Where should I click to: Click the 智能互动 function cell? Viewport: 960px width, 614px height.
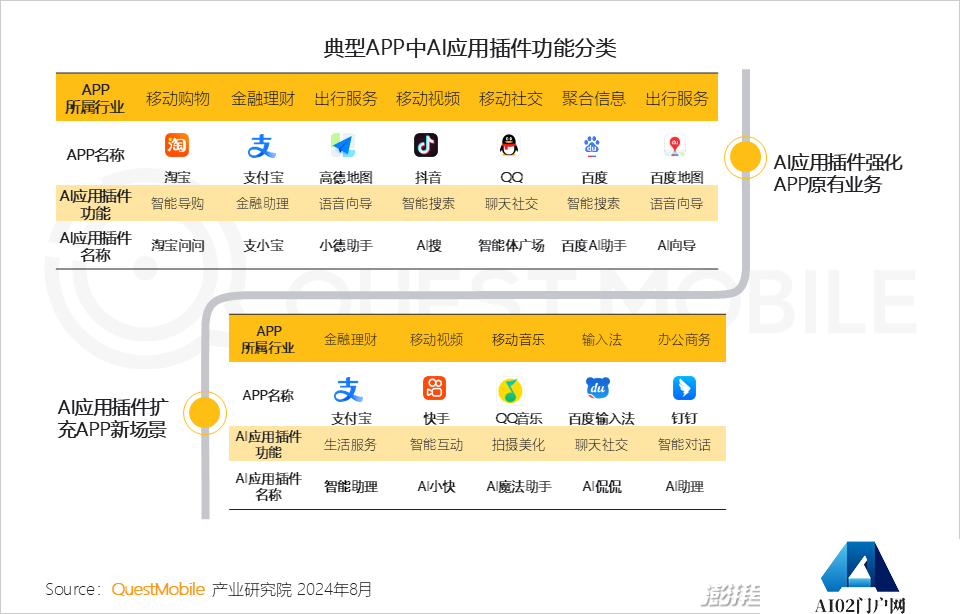[436, 445]
